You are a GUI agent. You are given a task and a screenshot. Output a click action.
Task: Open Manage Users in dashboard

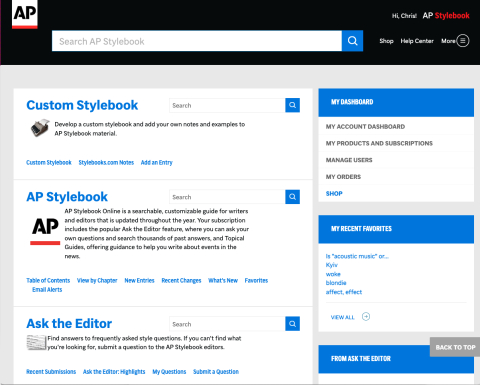tap(349, 160)
